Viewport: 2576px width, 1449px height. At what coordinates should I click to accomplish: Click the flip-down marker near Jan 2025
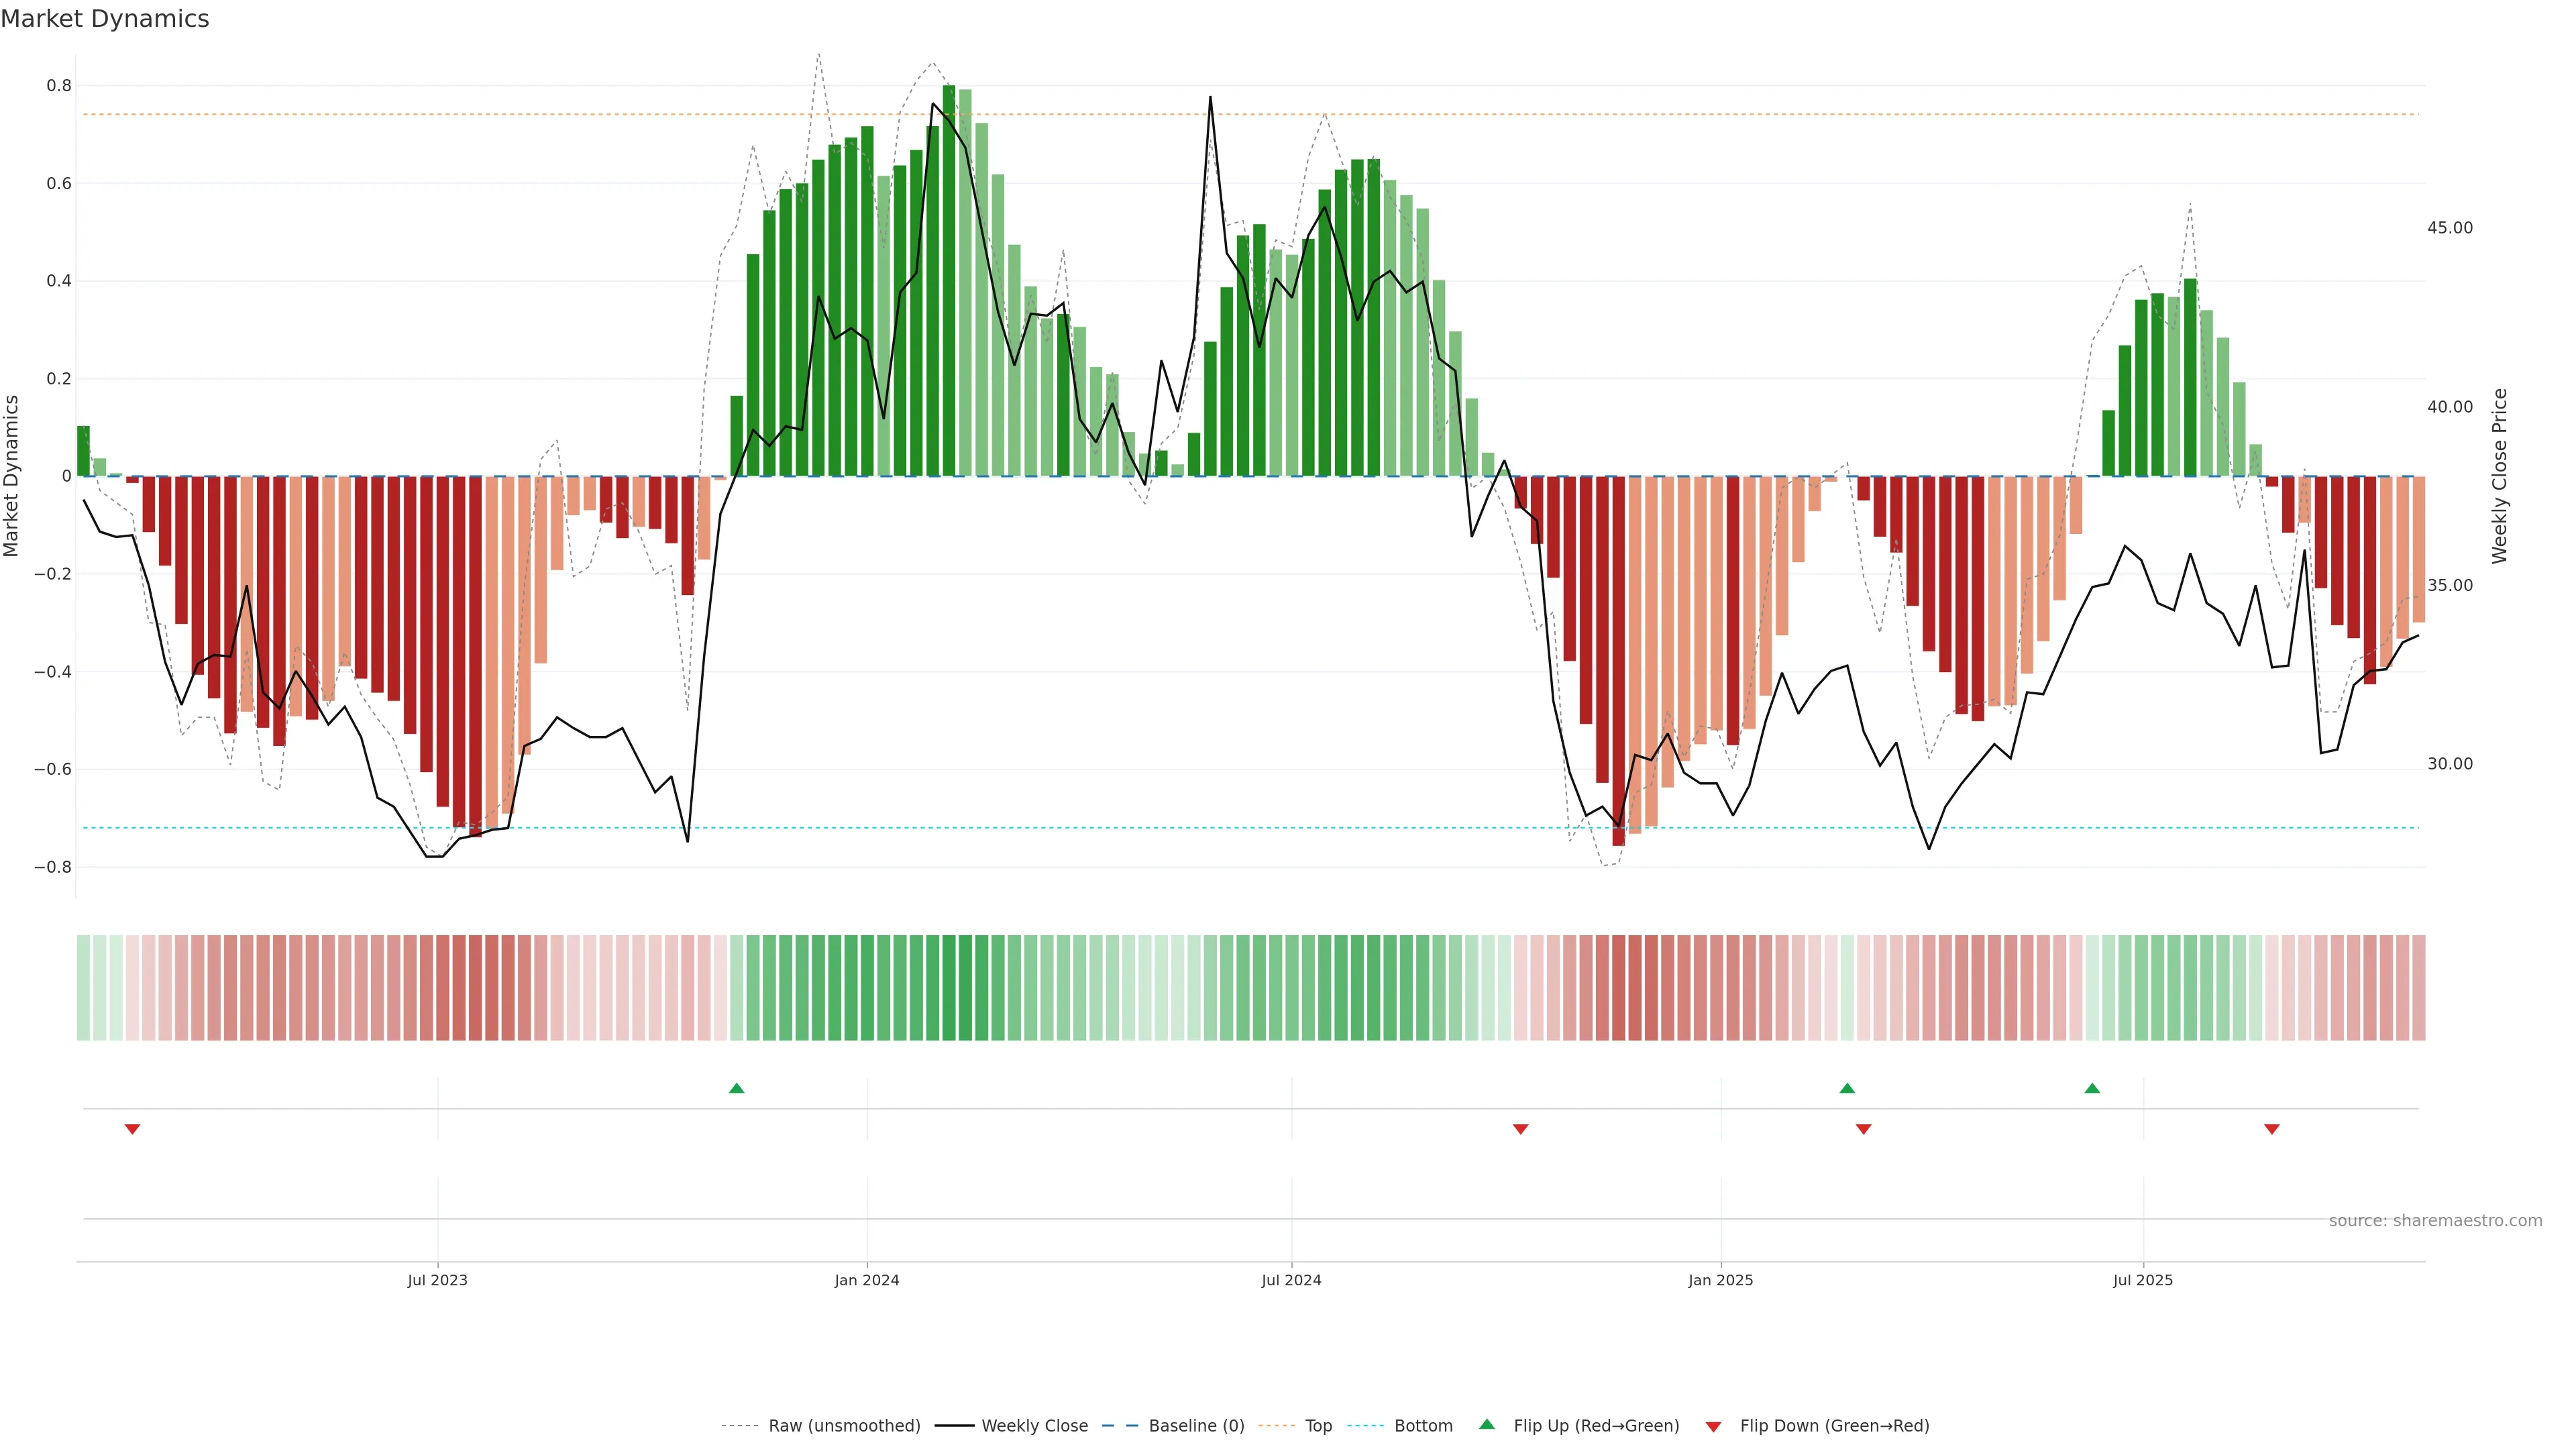coord(1863,1129)
